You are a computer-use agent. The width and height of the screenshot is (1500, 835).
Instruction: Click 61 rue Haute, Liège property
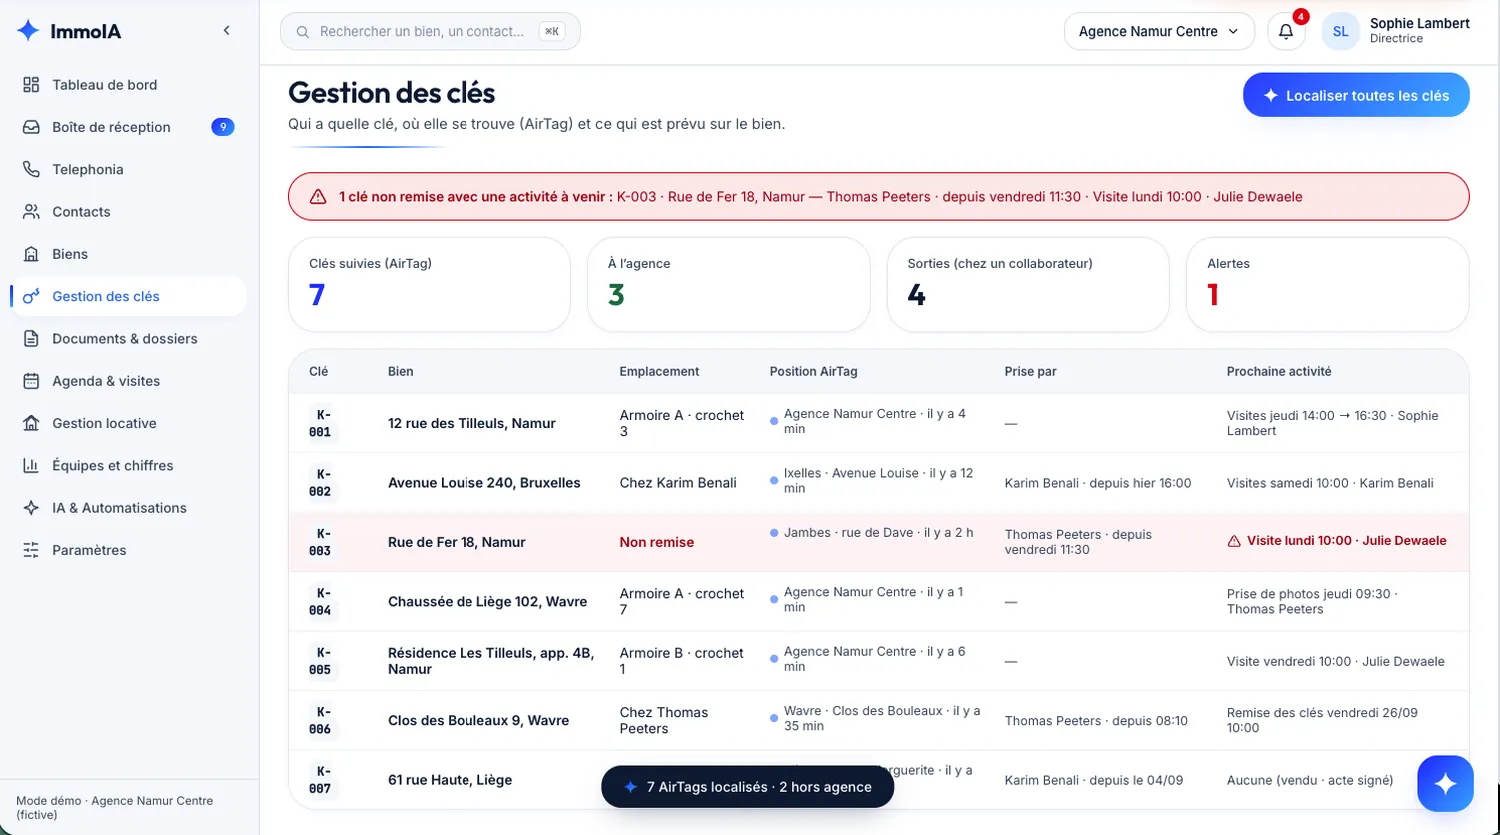[x=450, y=780]
